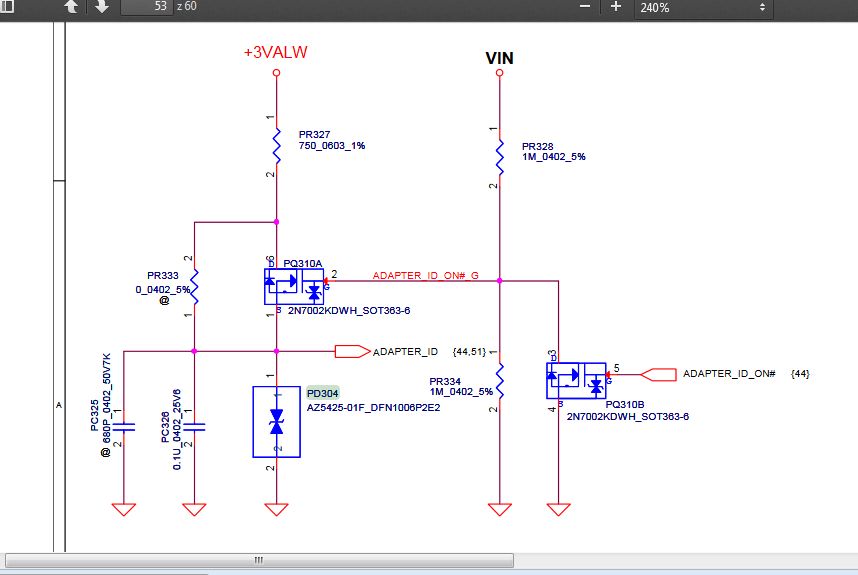Zoom out with the minus button
The height and width of the screenshot is (575, 858).
coord(585,7)
